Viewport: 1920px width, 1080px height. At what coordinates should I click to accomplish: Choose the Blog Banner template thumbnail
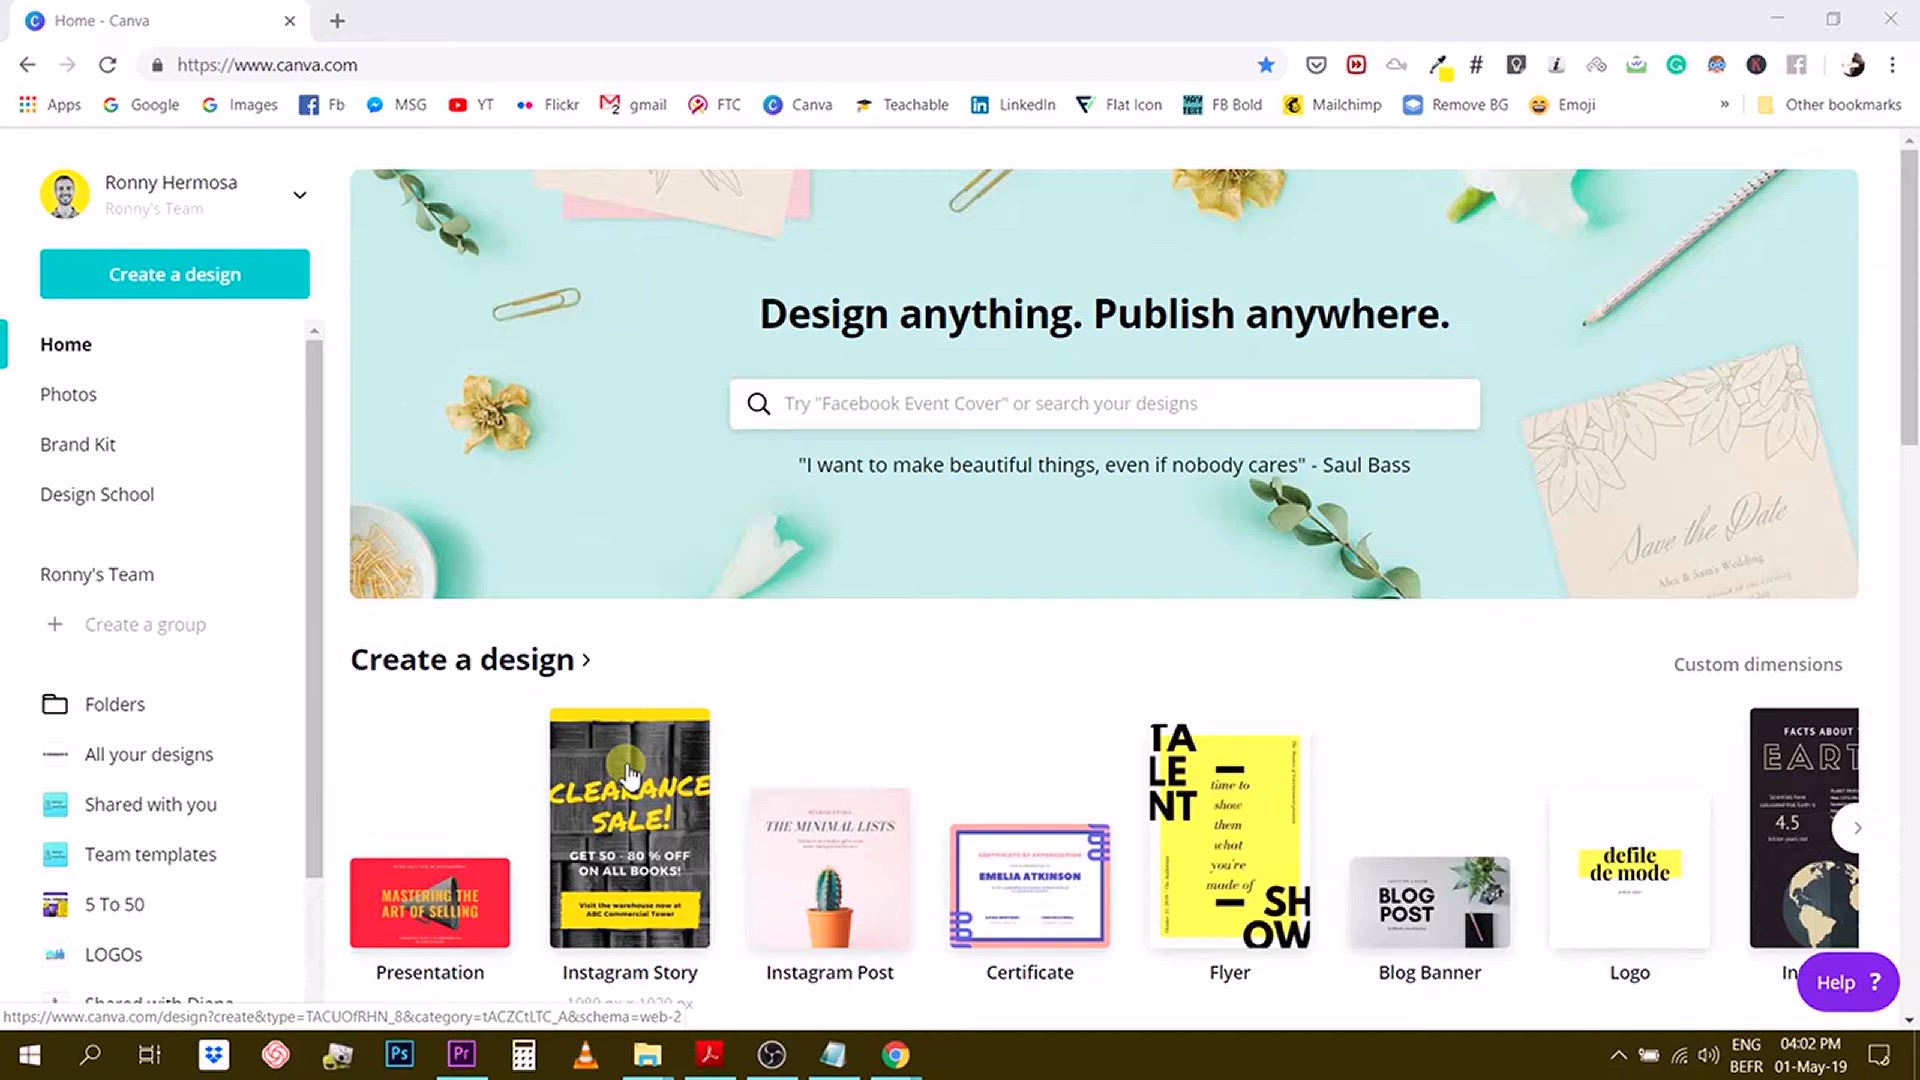[1430, 902]
